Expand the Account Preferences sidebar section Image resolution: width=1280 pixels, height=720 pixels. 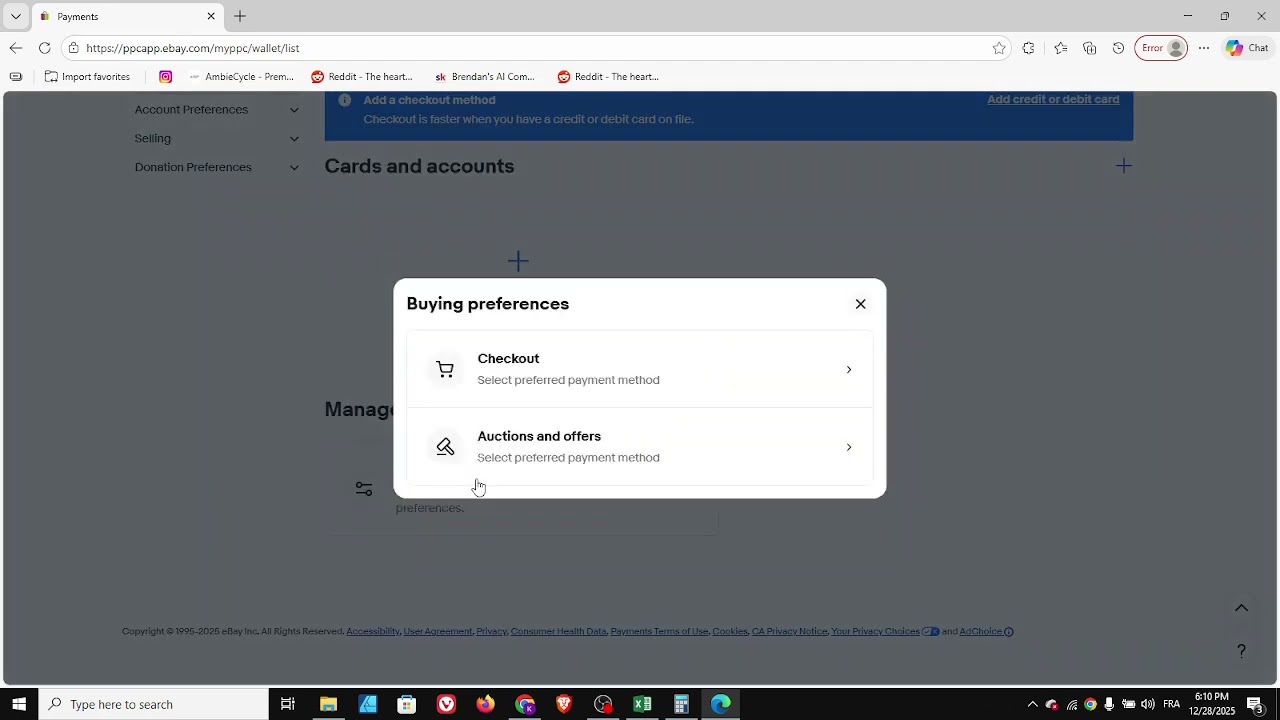click(x=217, y=110)
